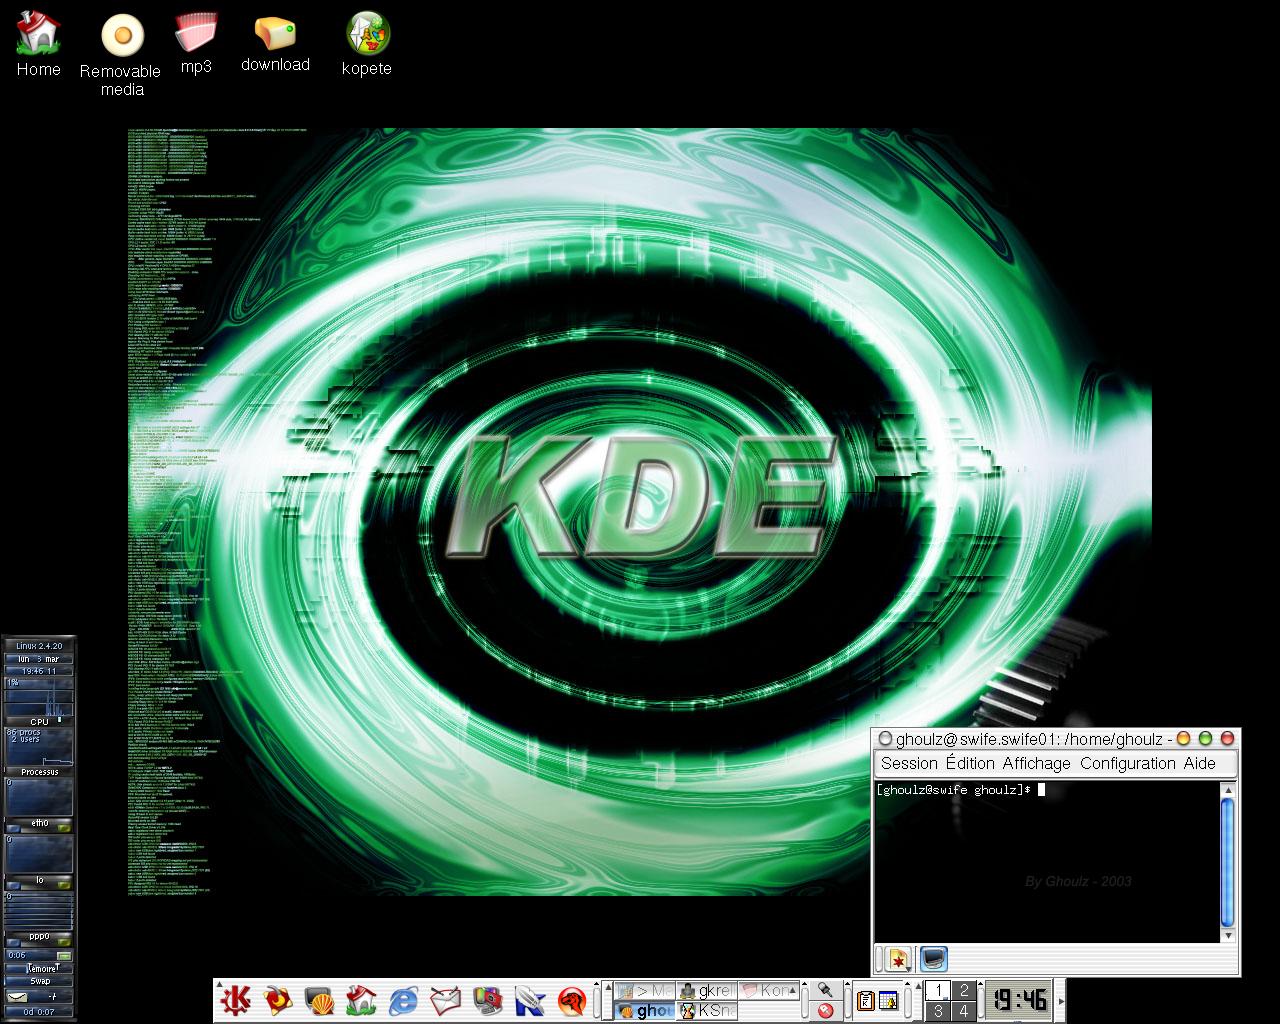The image size is (1280, 1024).
Task: Switch to virtual desktop 2
Action: 964,991
